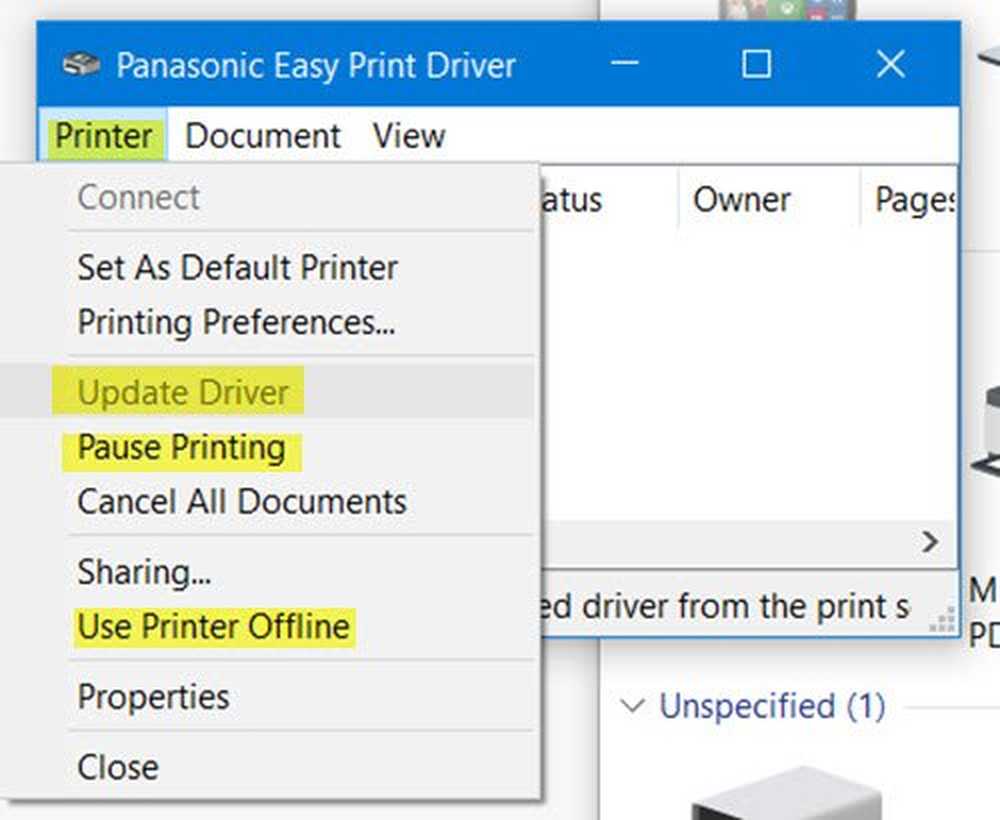Minimize the Panasonic Easy Print Driver window
The width and height of the screenshot is (1000, 820).
pos(625,66)
